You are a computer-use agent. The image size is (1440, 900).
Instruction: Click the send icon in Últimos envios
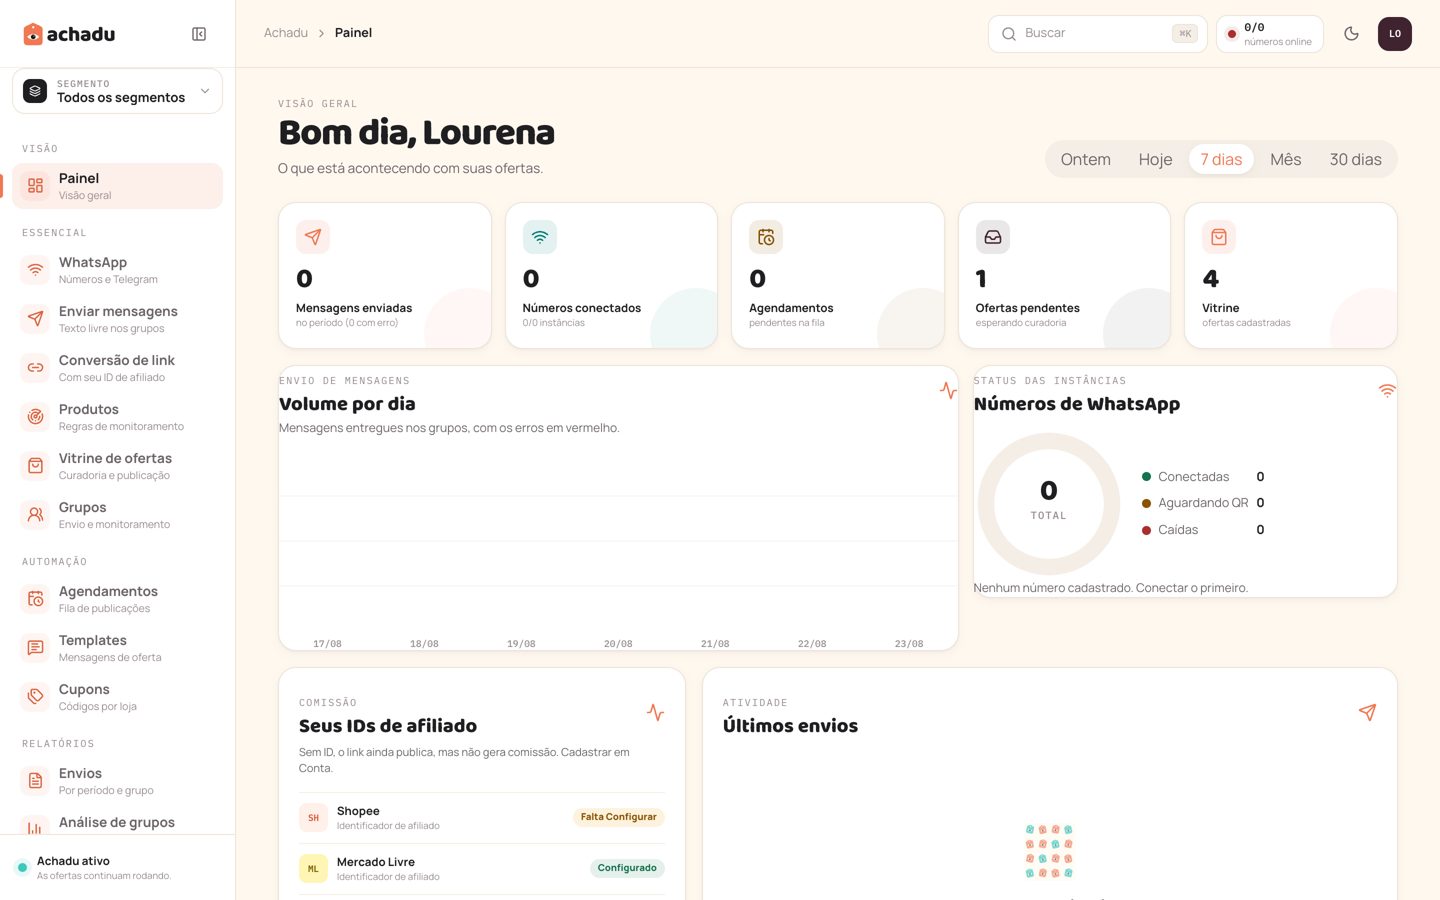1368,712
